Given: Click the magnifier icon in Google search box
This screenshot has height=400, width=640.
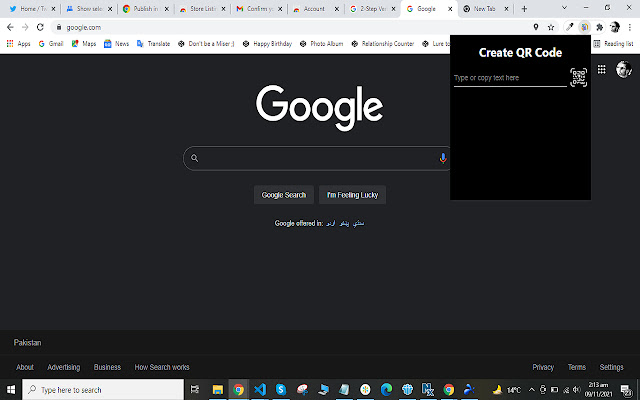Looking at the screenshot, I should [x=195, y=158].
